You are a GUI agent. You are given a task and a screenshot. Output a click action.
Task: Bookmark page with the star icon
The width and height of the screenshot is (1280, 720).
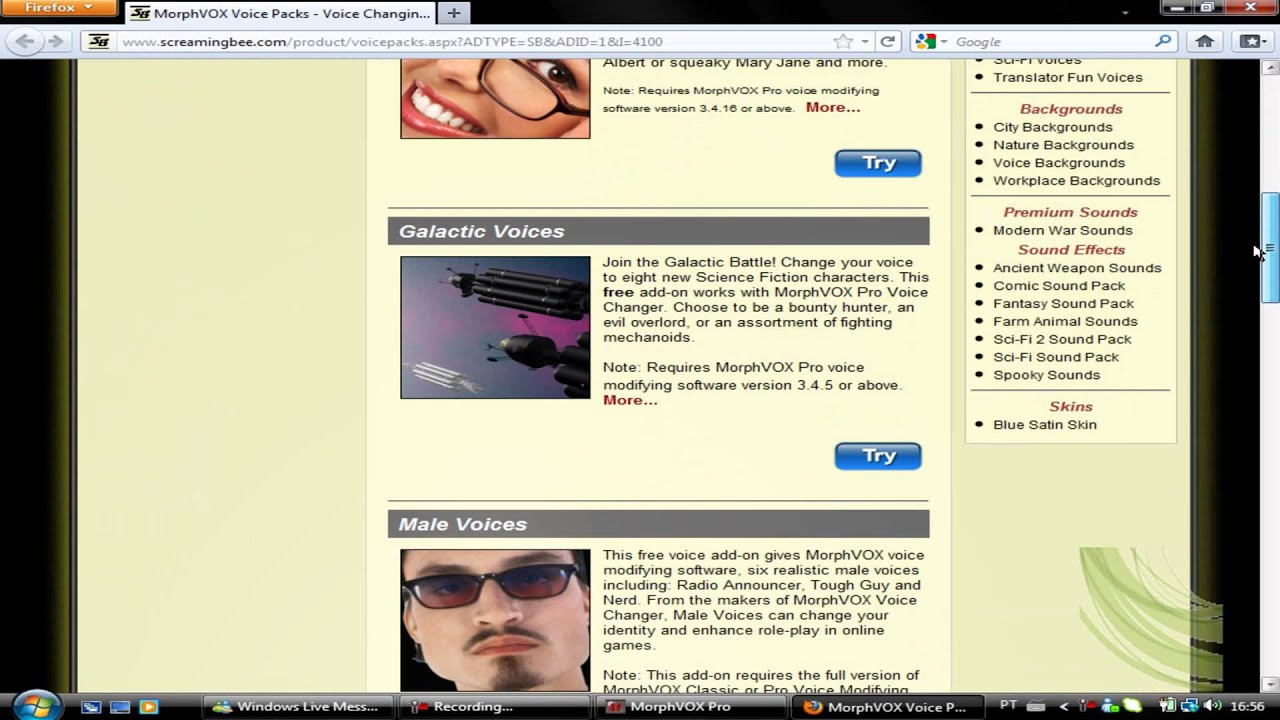tap(843, 41)
